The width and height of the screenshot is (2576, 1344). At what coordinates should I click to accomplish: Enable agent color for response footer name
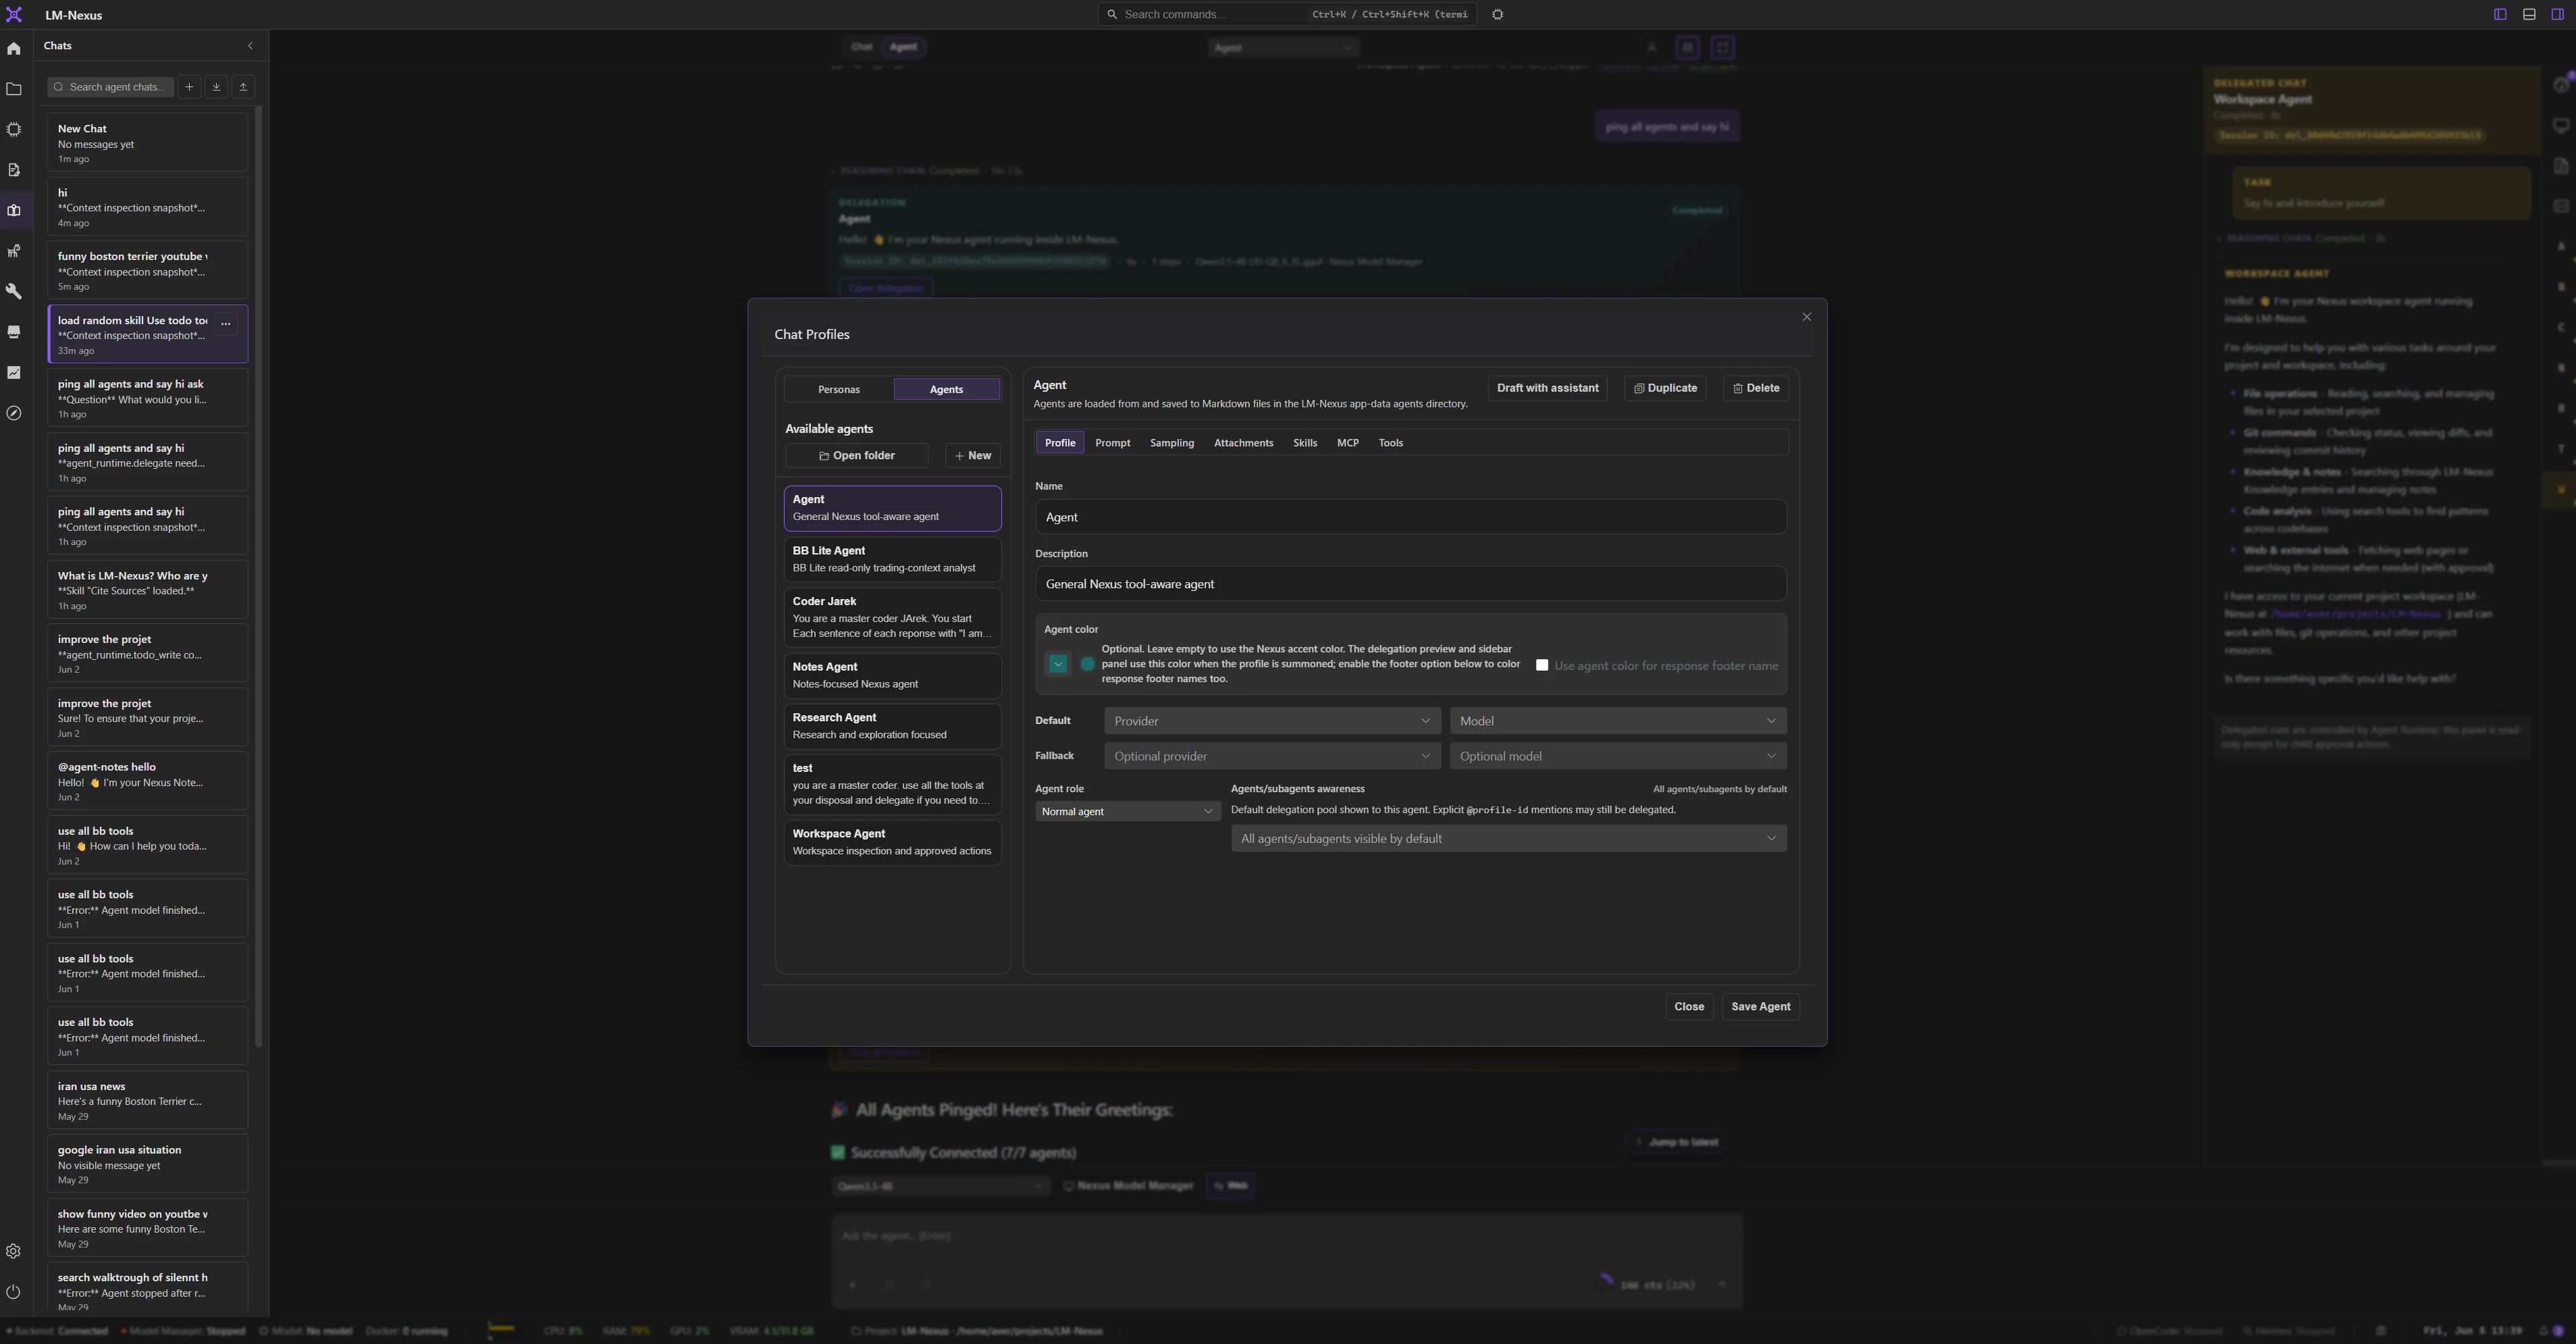(x=1542, y=665)
